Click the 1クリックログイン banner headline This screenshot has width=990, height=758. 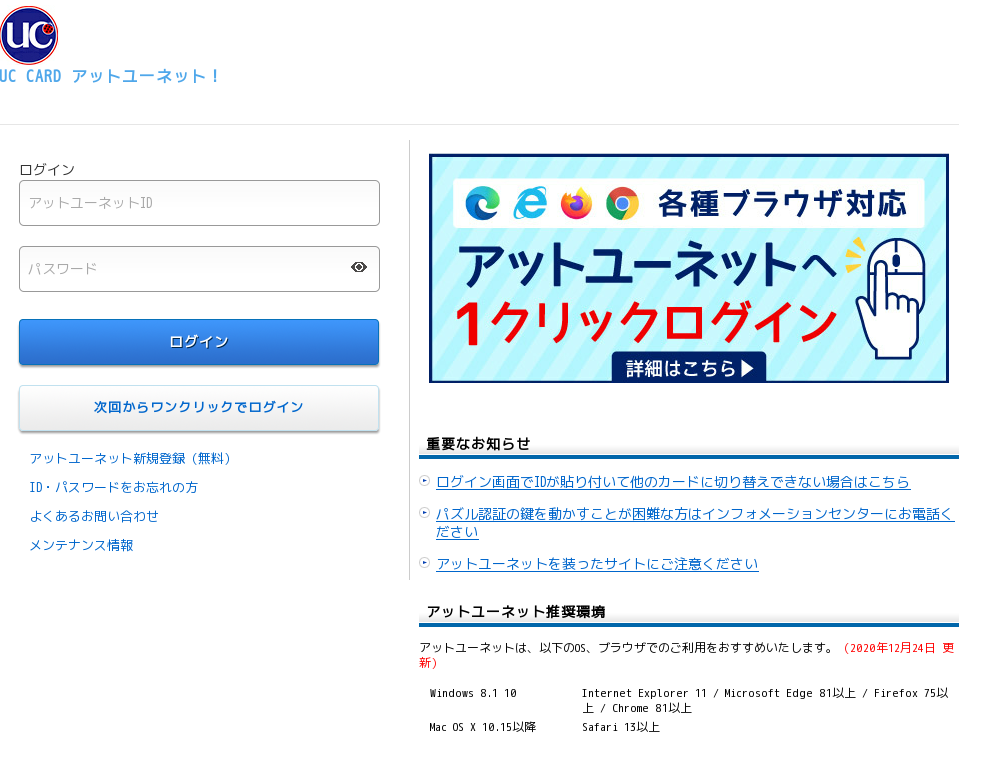pyautogui.click(x=646, y=323)
